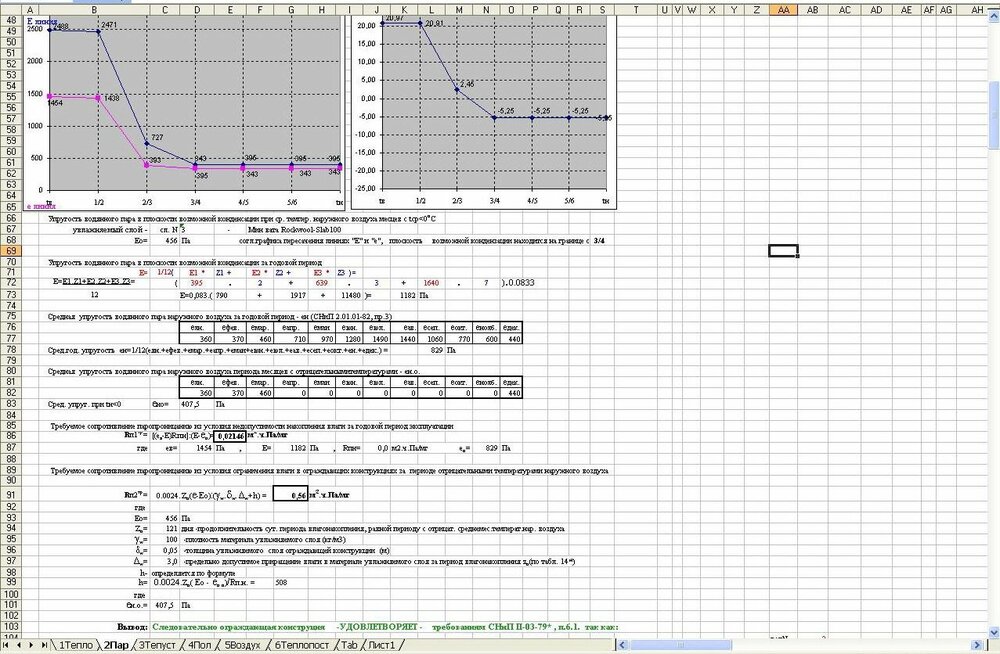Viewport: 1000px width, 654px height.
Task: Select the 4Пол worksheet tab
Action: pyautogui.click(x=201, y=645)
